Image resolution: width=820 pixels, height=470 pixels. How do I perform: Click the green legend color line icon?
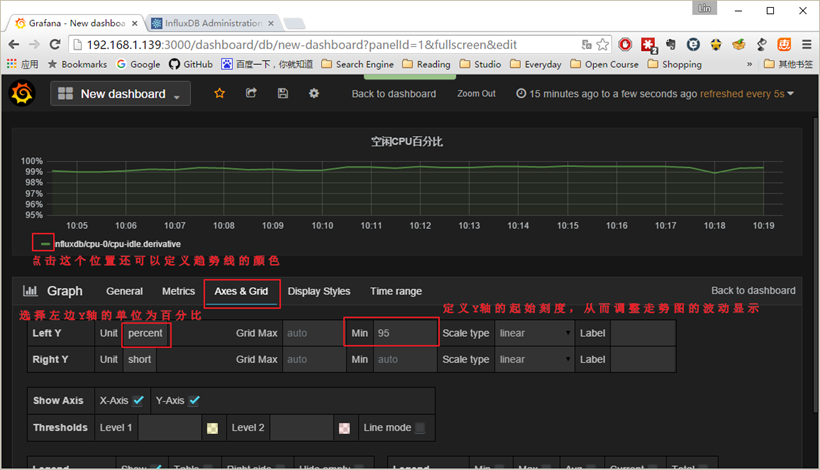coord(44,243)
